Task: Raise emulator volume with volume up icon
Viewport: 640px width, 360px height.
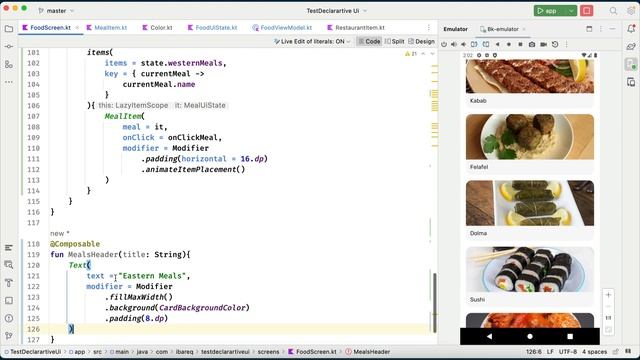Action: coord(454,44)
